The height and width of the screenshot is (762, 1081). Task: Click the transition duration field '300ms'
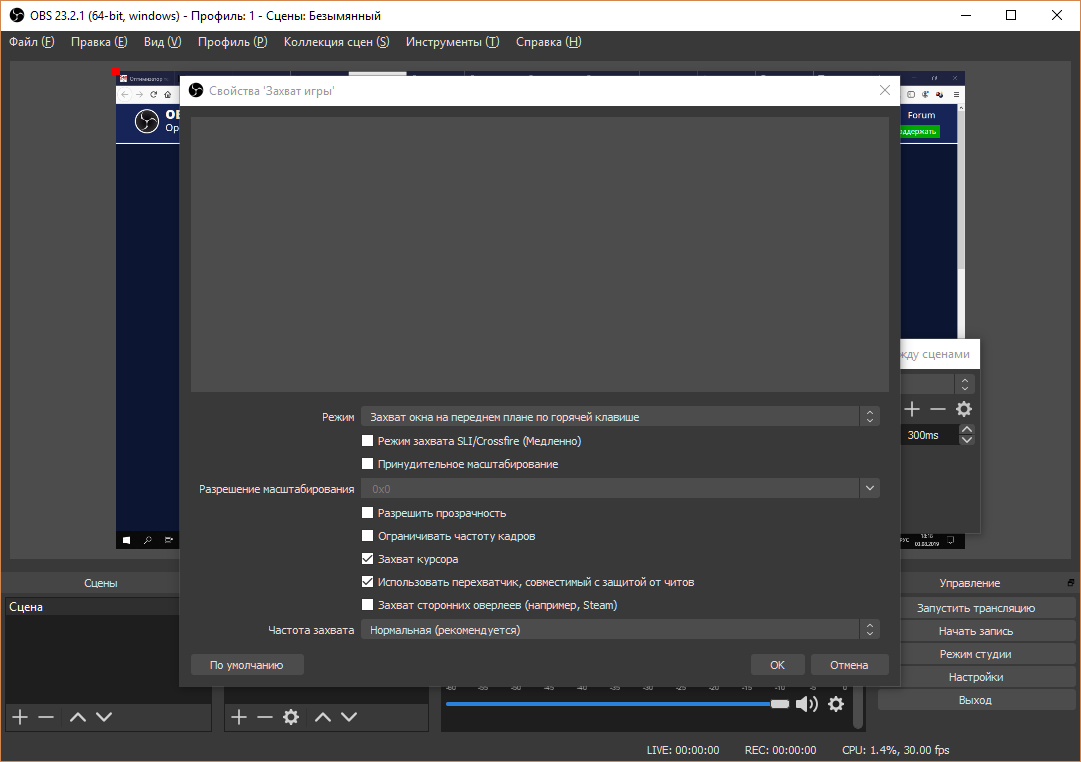click(929, 435)
